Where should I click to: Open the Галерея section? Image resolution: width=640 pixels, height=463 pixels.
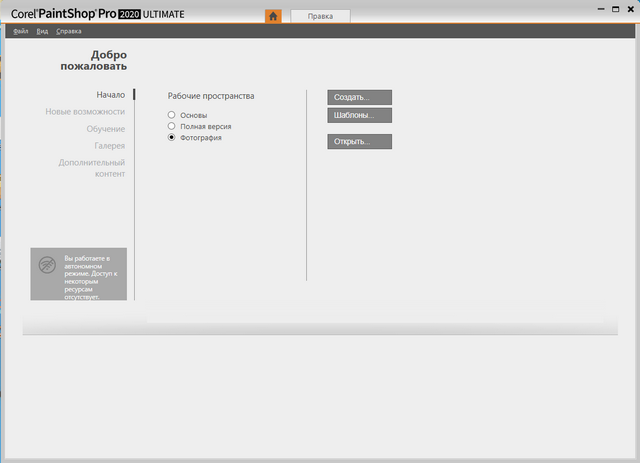pyautogui.click(x=109, y=146)
